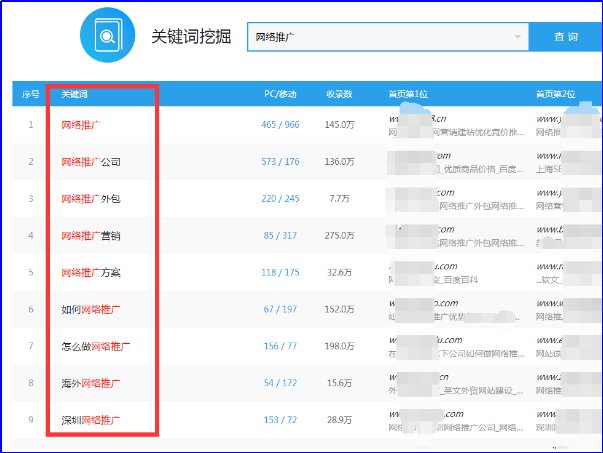Click the 收录数 column header

point(339,94)
